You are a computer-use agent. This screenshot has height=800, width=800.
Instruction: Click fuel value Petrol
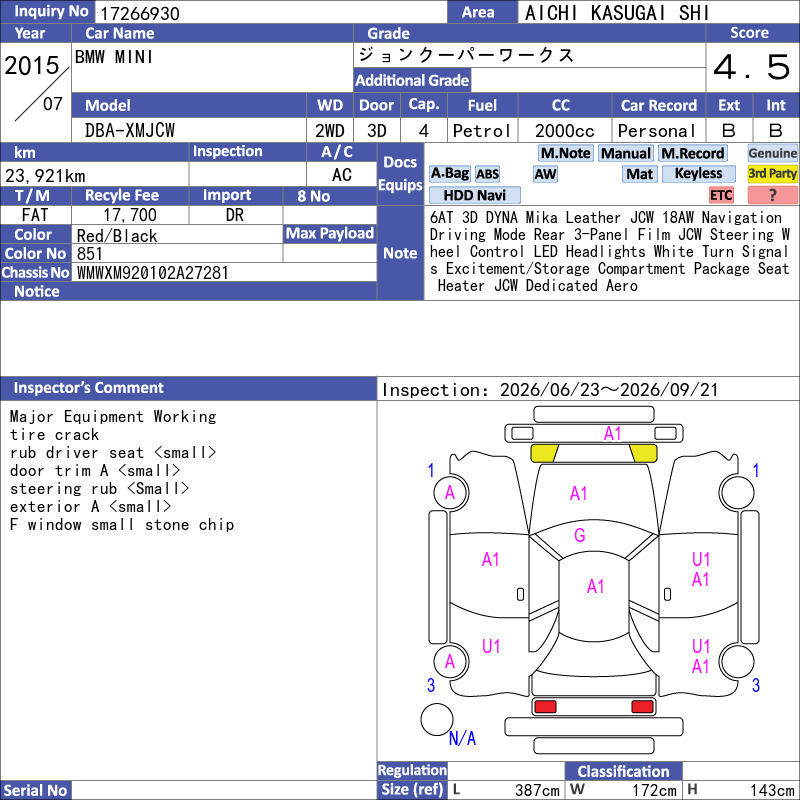[x=482, y=131]
